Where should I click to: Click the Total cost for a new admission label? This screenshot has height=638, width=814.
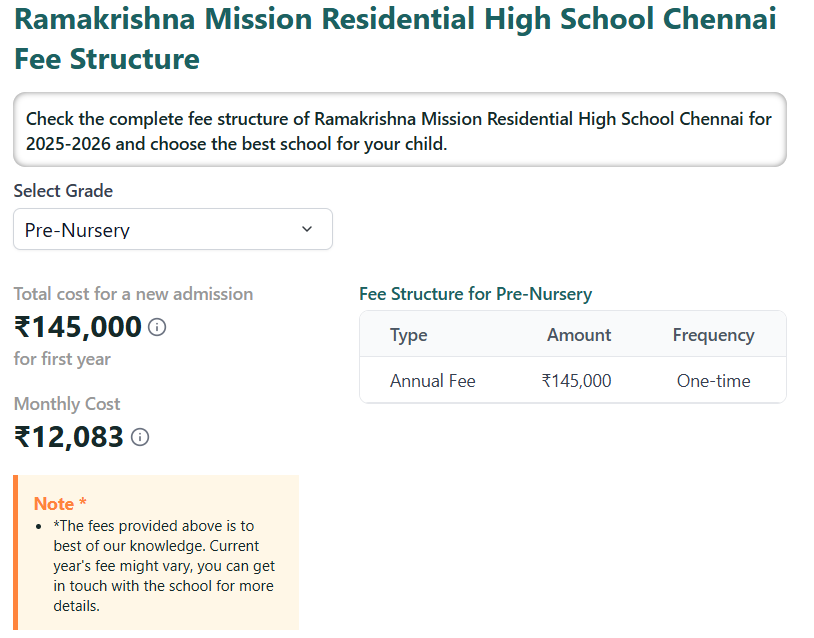click(133, 294)
